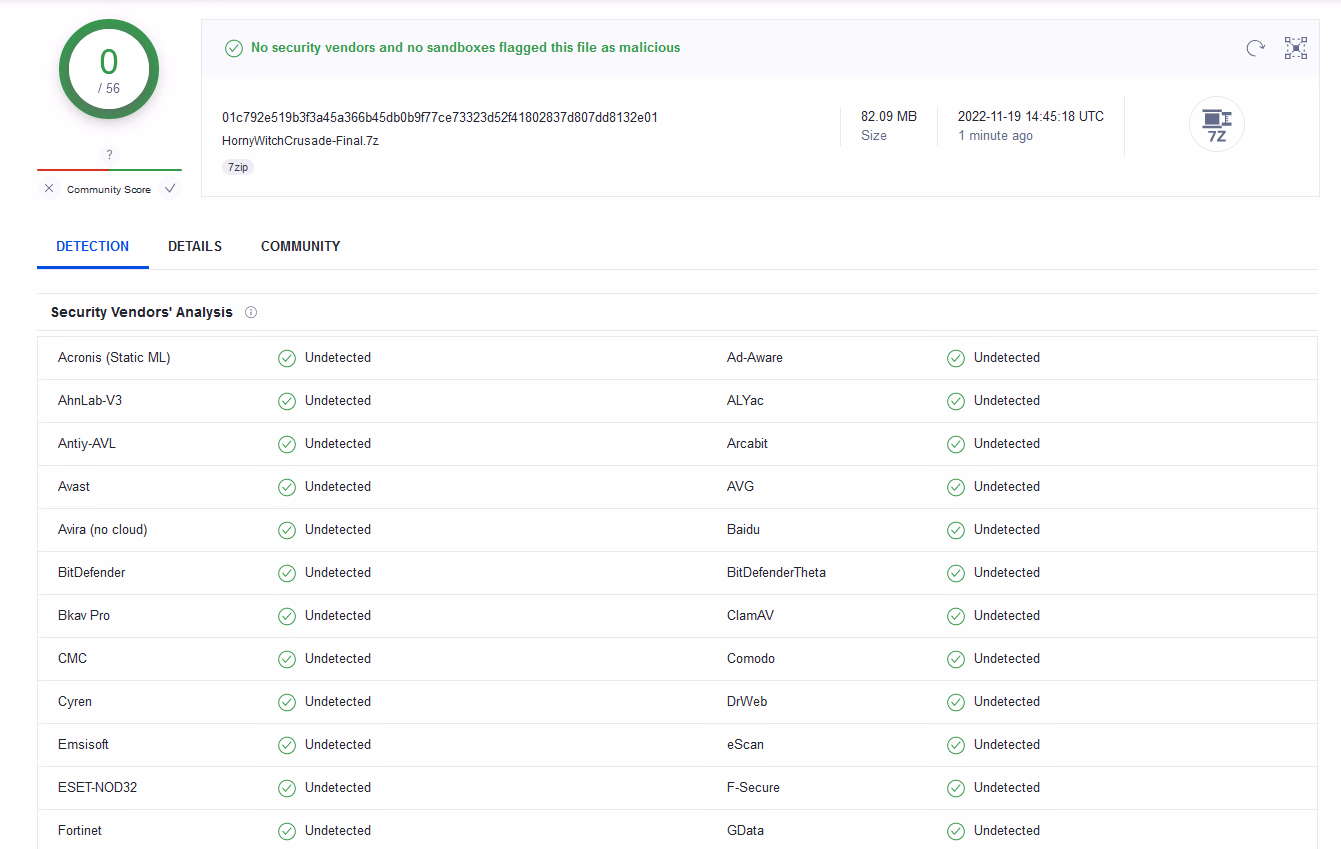Click the file SHA-256 hash text
Image resolution: width=1341 pixels, height=849 pixels.
[440, 117]
